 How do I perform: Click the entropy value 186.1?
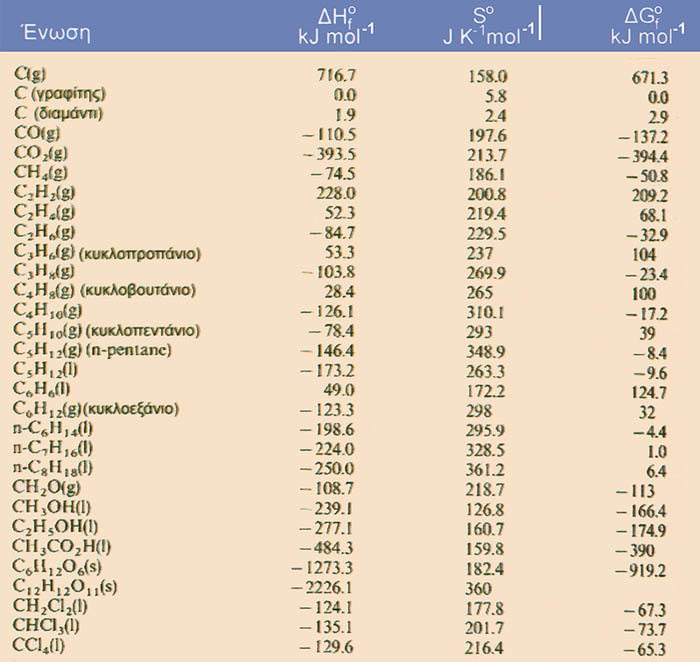487,175
